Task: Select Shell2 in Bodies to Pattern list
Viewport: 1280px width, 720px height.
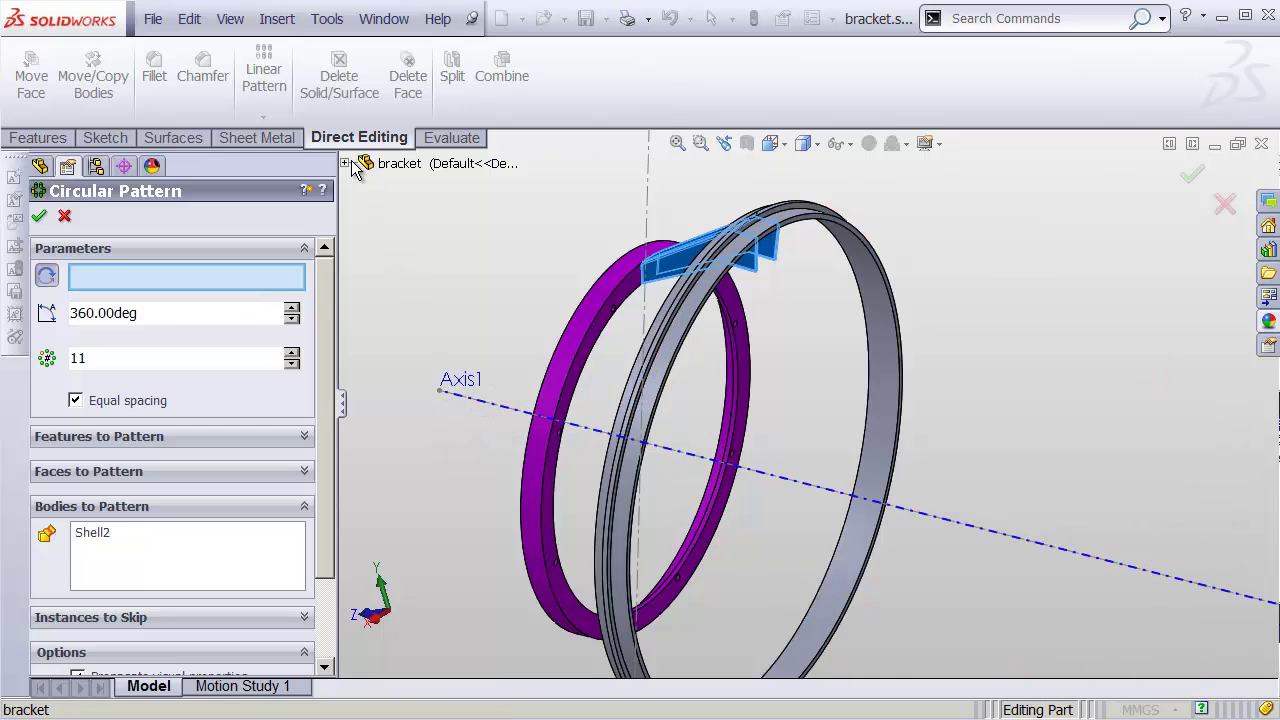Action: point(92,533)
